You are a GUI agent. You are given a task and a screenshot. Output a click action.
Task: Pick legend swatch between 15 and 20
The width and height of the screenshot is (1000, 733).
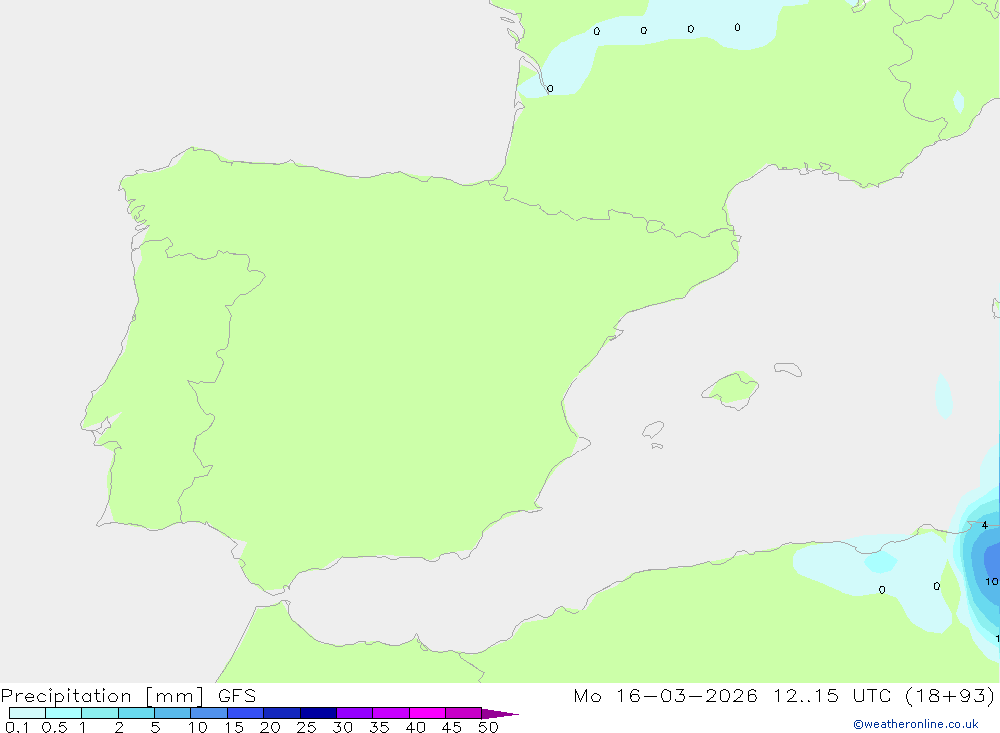coord(246,713)
